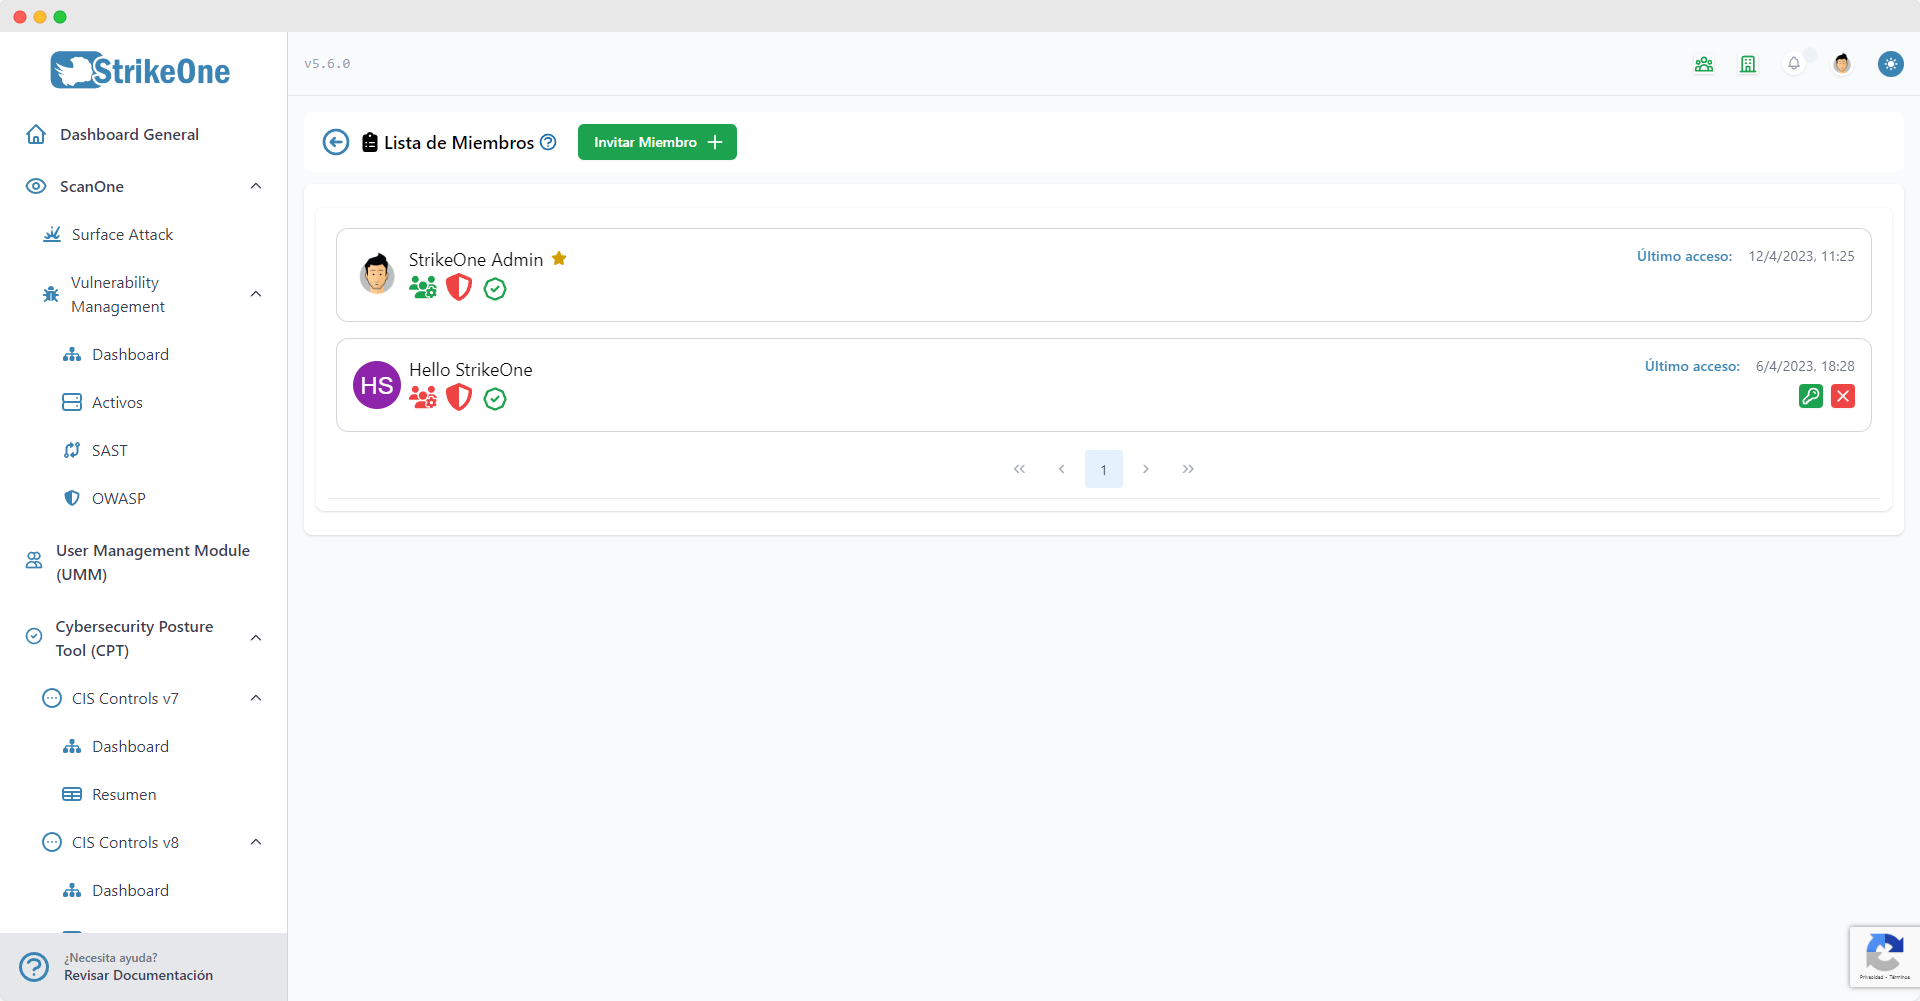Screen dimensions: 1920x1001
Task: Click StrikeOne Admin's avatar
Action: pos(377,274)
